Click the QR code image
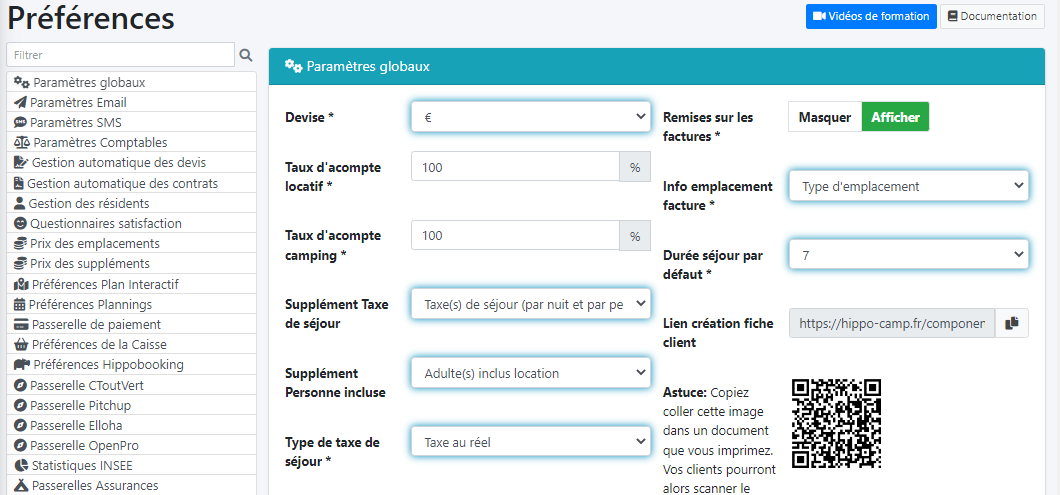This screenshot has height=495, width=1060. (836, 423)
